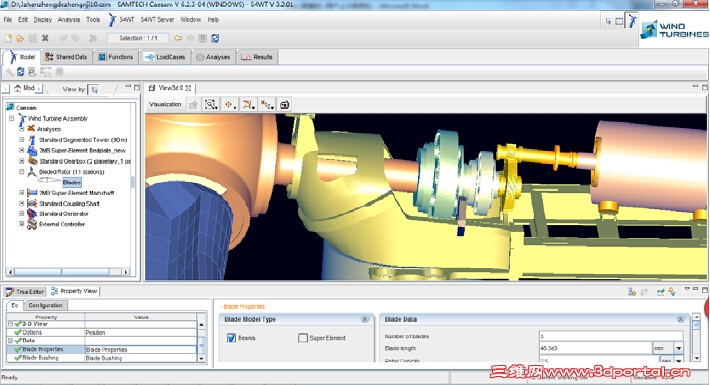The height and width of the screenshot is (385, 710).
Task: Expand the Standard Segmented Tower node
Action: (21, 140)
